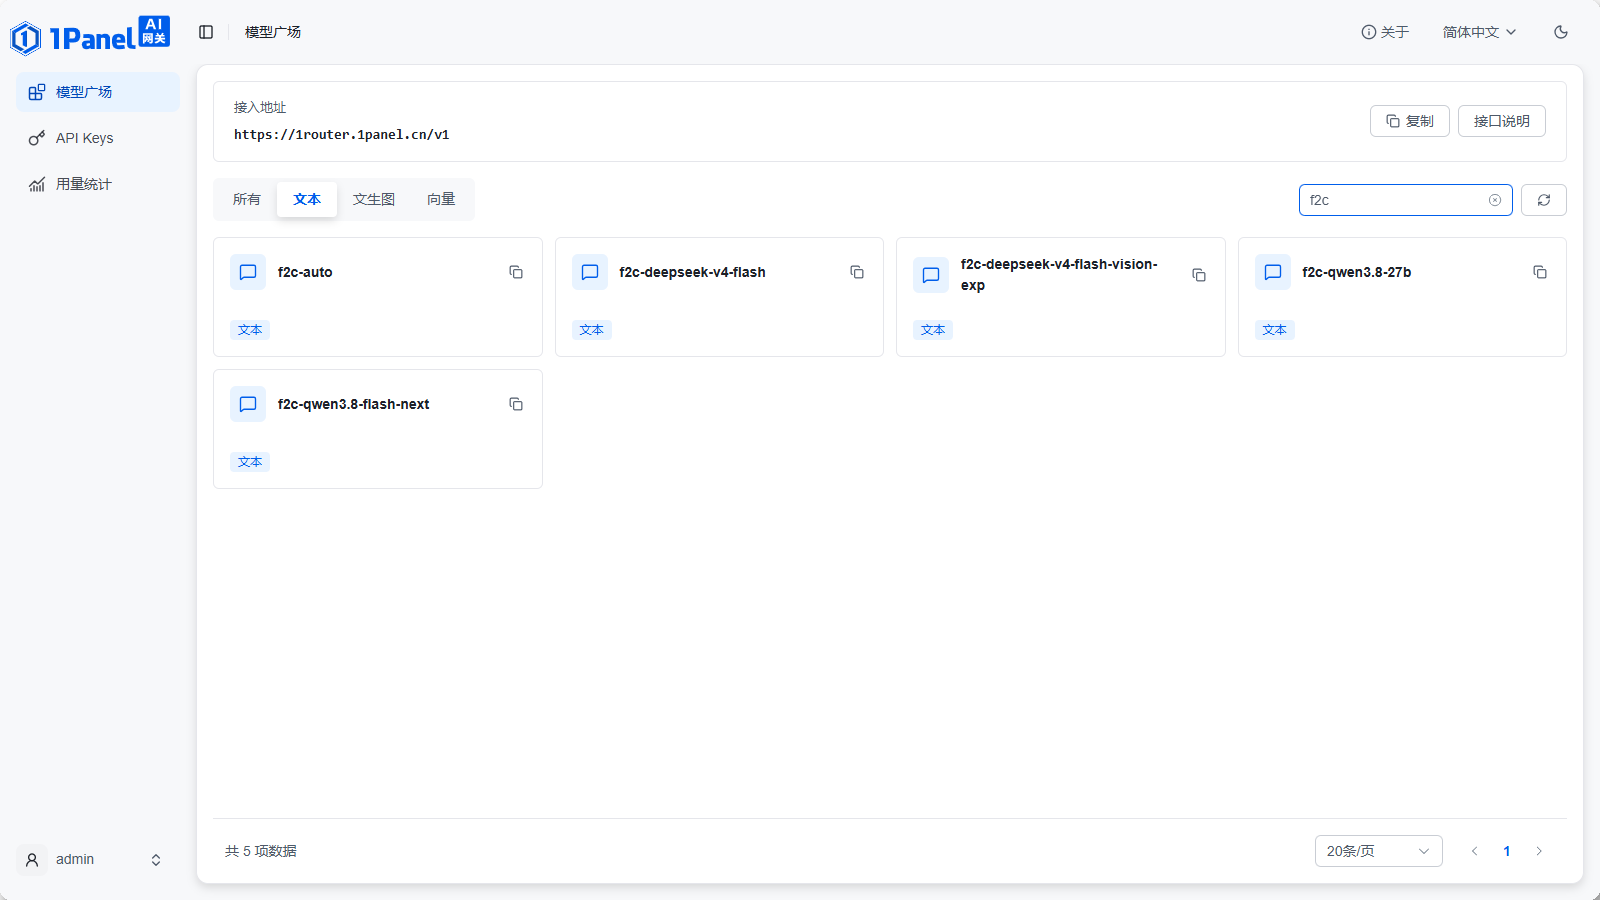Copy the f2c-qwen3.8-flash-next model name

[x=516, y=404]
